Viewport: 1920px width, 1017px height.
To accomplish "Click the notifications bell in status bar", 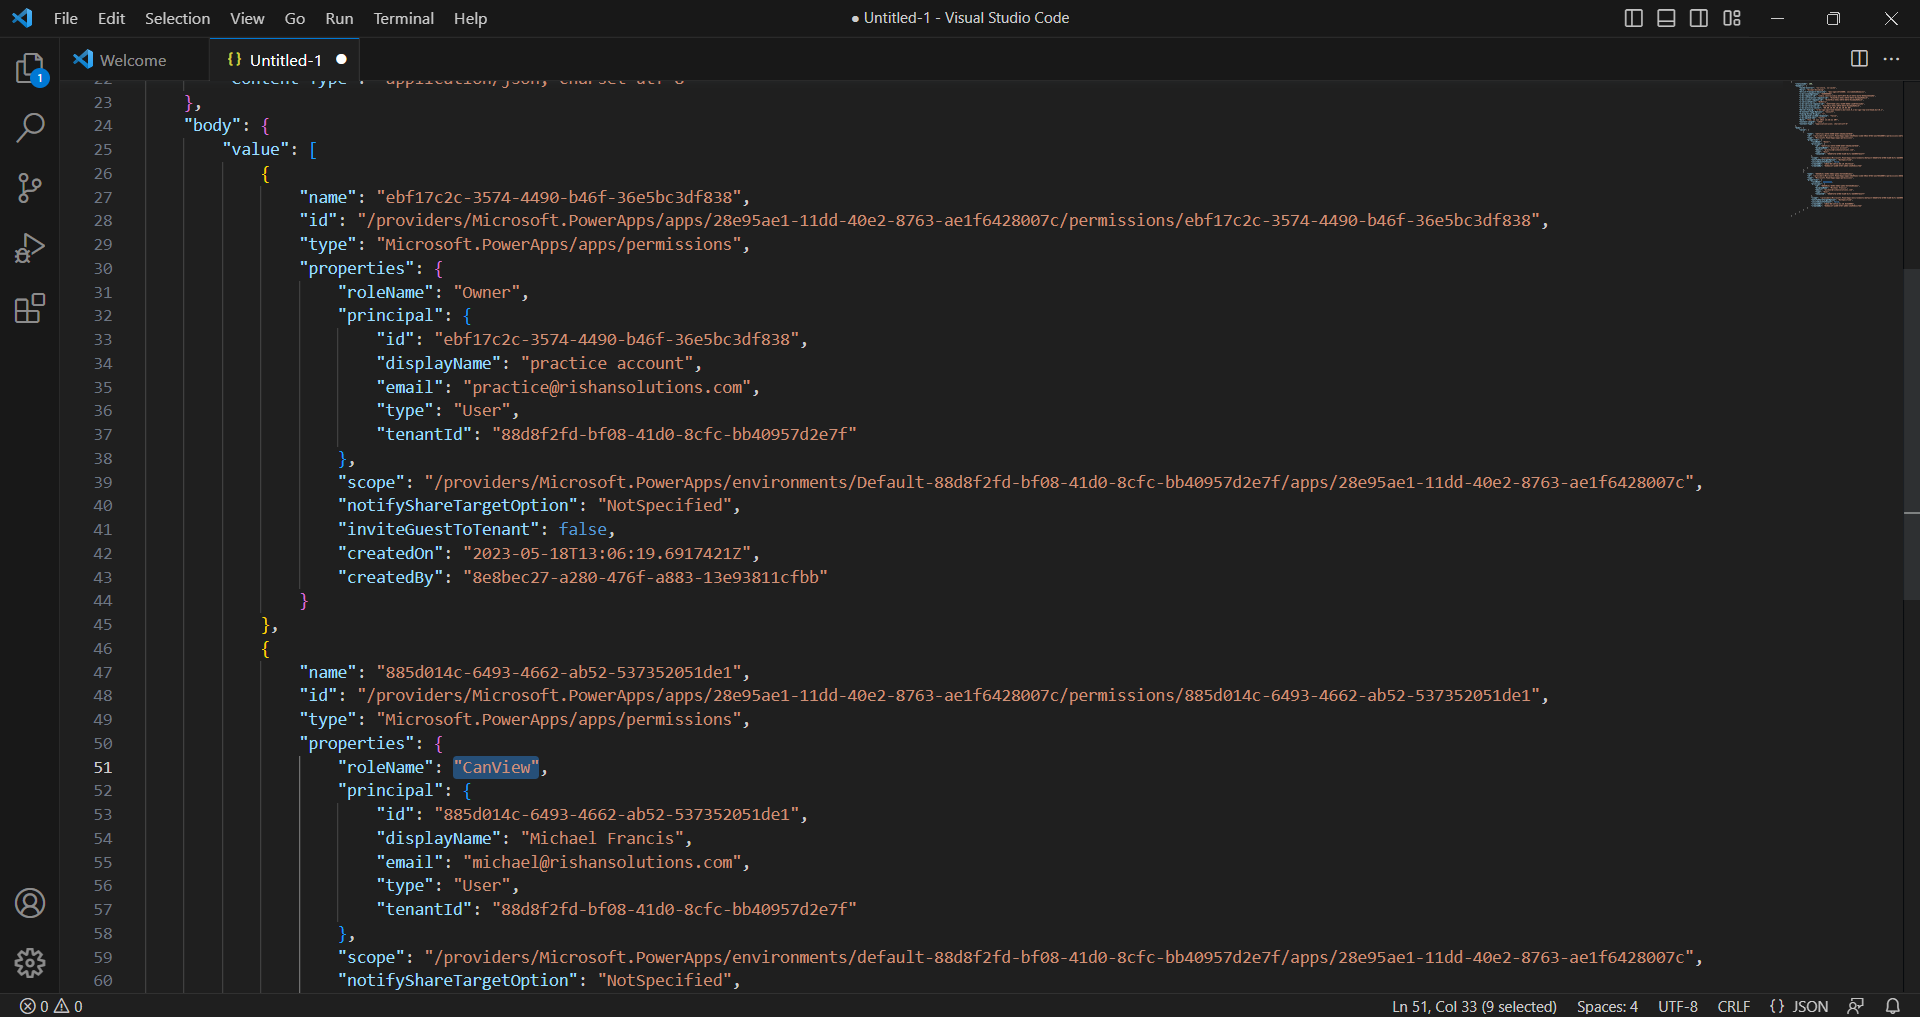I will [1892, 1006].
